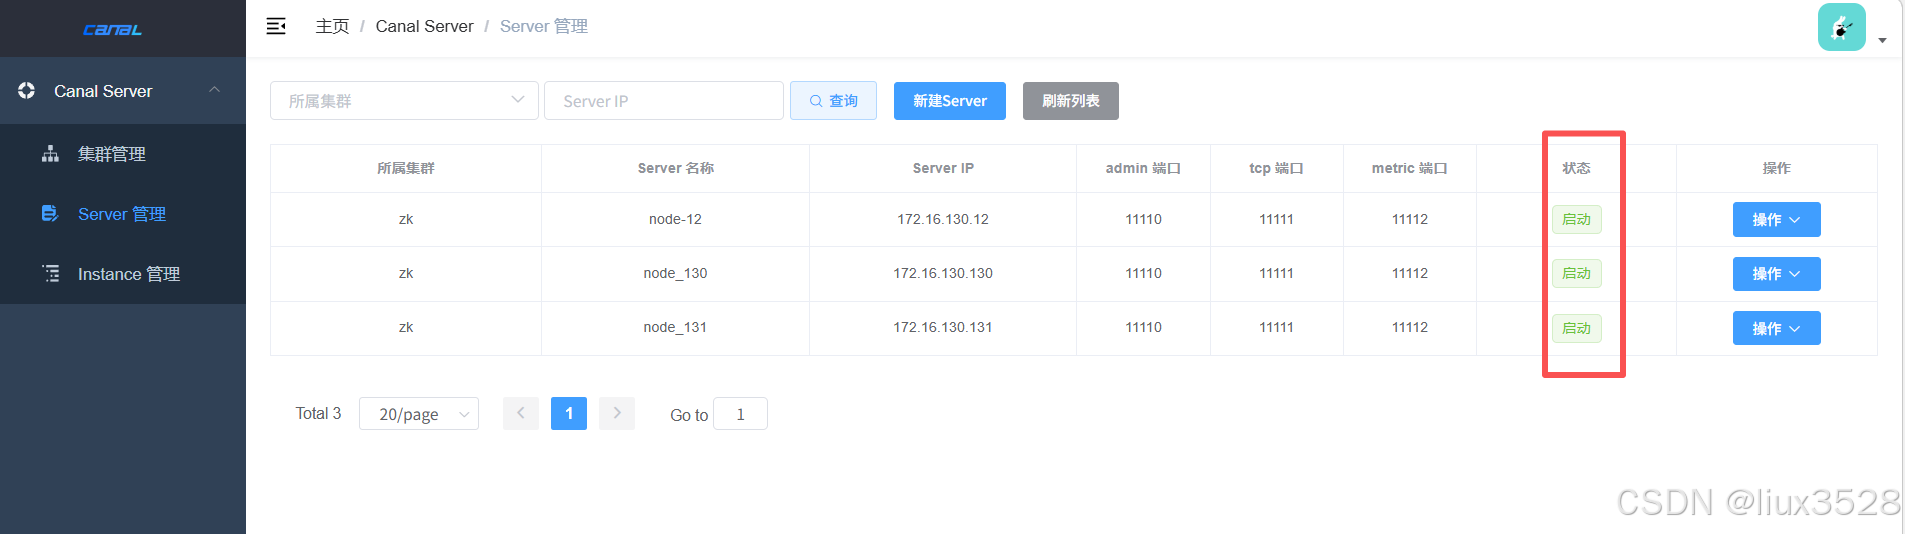Viewport: 1905px width, 534px height.
Task: Open the 20/page size dropdown
Action: tap(419, 413)
